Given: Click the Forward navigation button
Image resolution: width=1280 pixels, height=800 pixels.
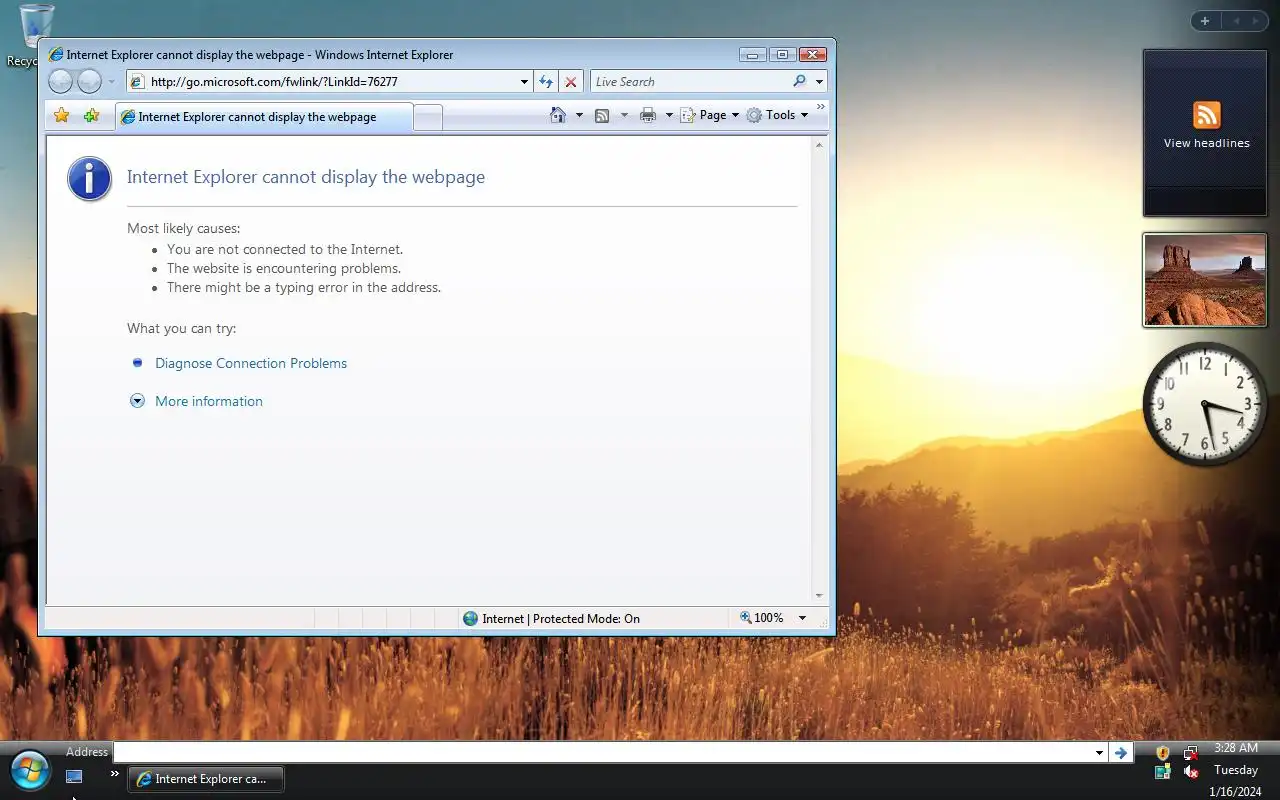Looking at the screenshot, I should tap(90, 82).
